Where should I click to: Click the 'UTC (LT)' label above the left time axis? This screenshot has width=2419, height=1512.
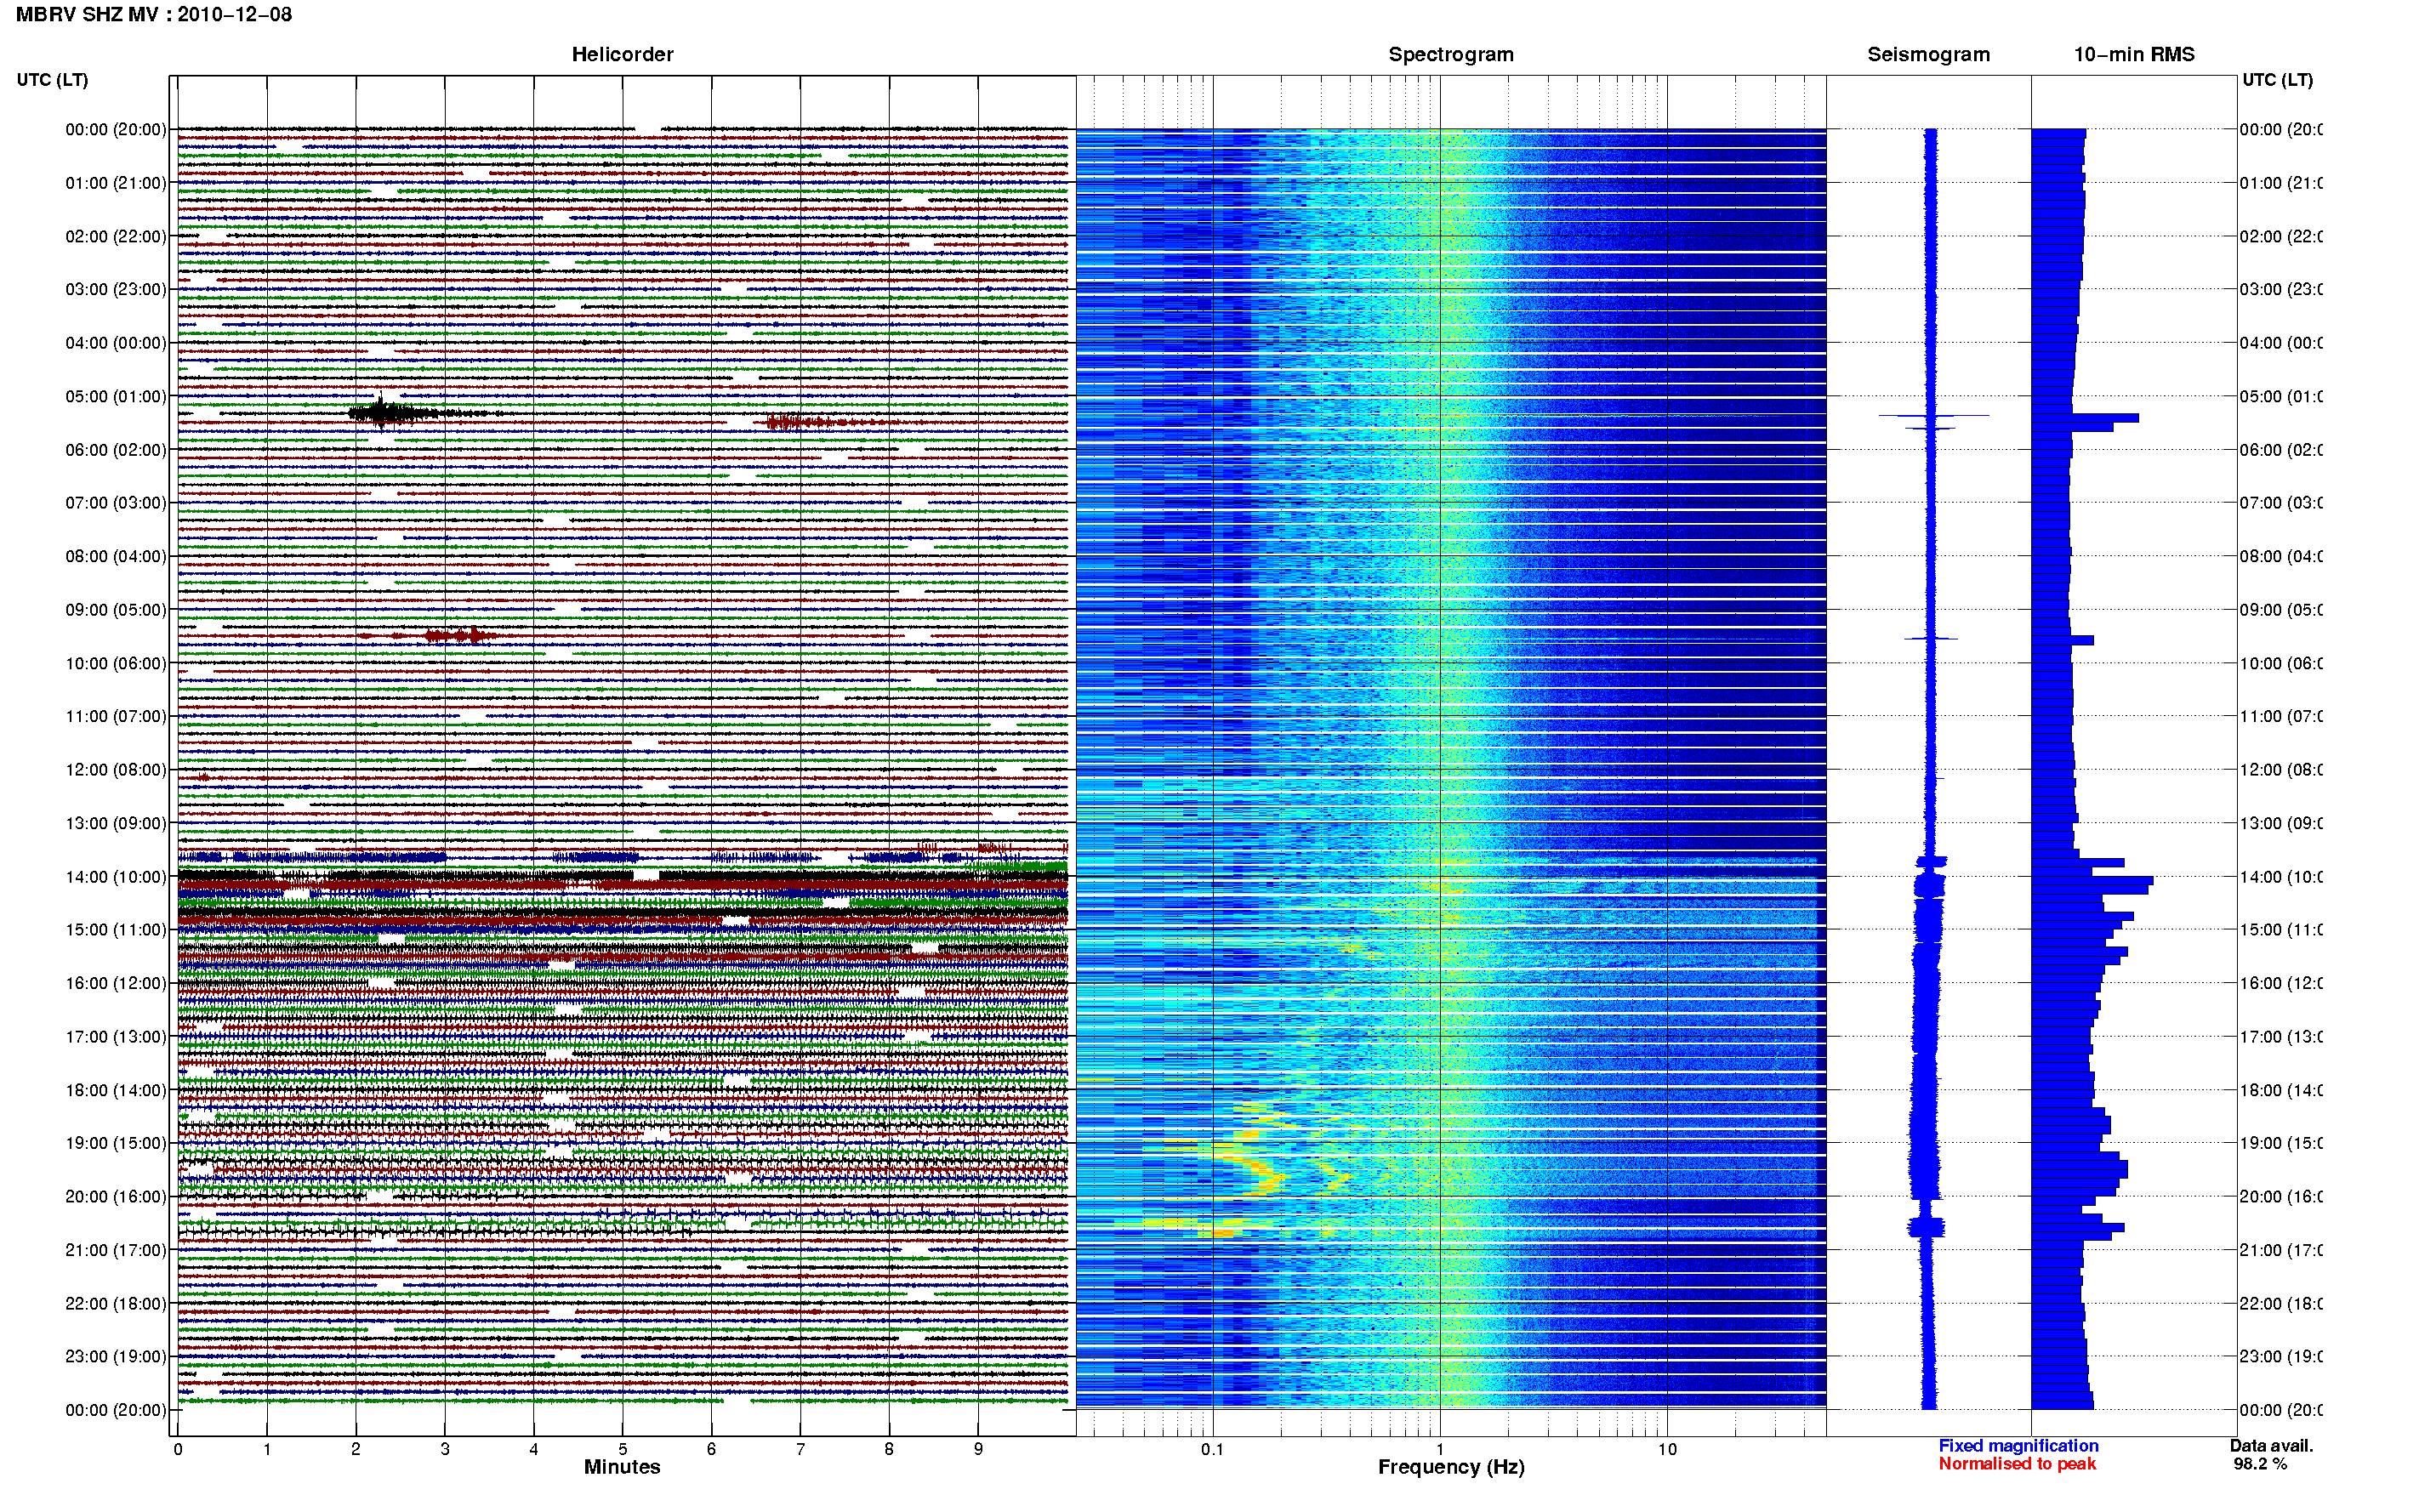52,79
